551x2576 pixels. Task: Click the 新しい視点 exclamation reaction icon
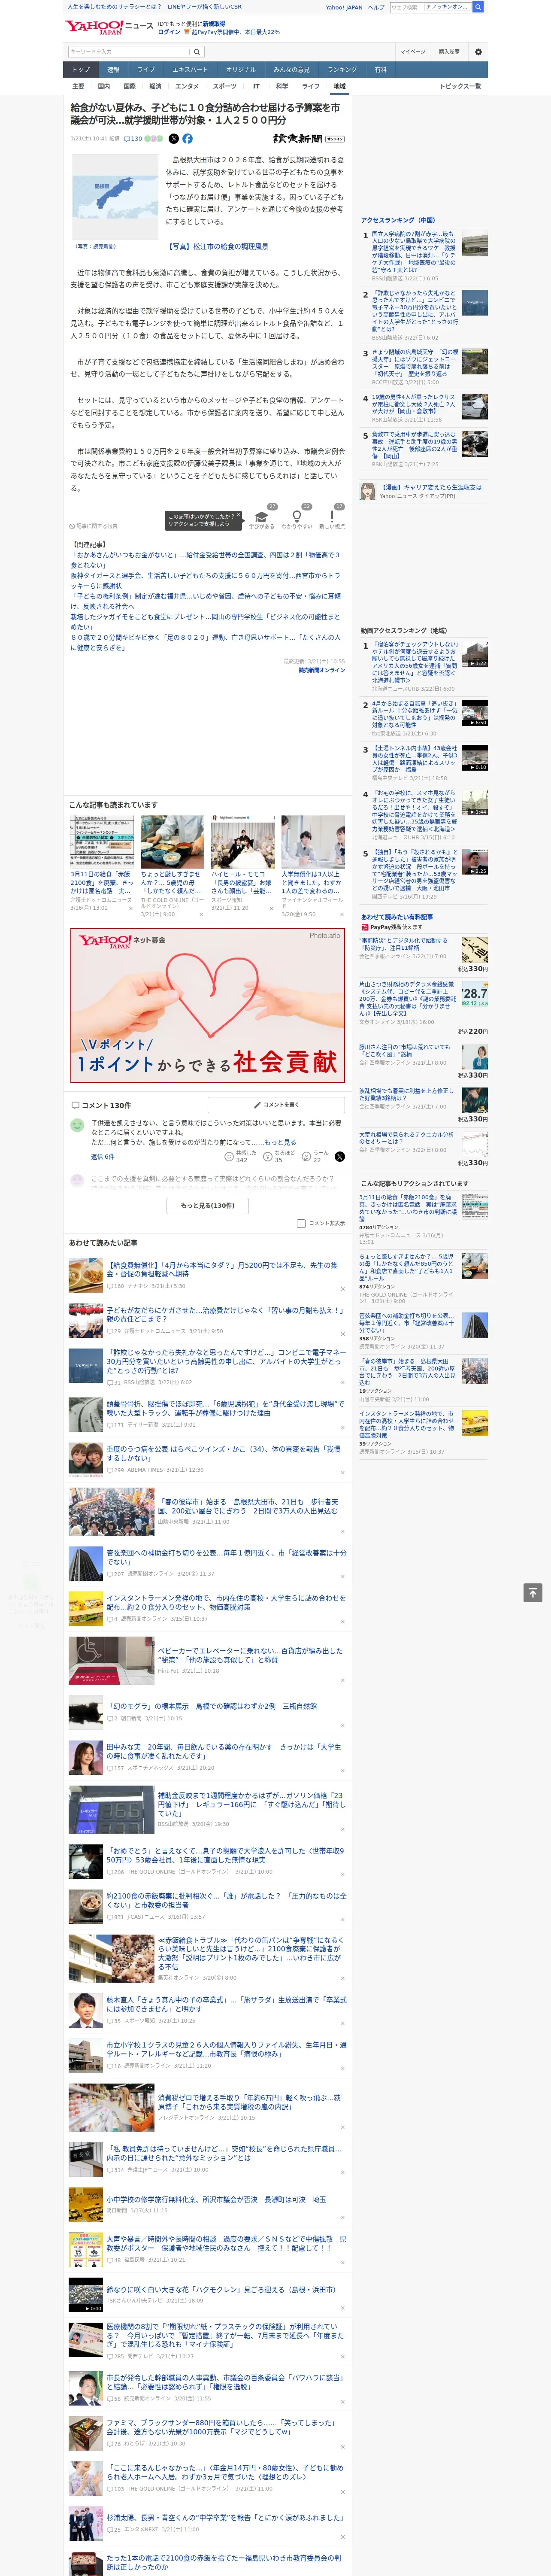(x=332, y=517)
